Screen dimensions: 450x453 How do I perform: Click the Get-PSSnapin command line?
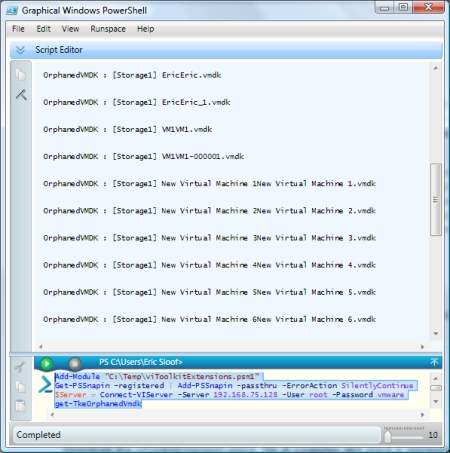(234, 386)
